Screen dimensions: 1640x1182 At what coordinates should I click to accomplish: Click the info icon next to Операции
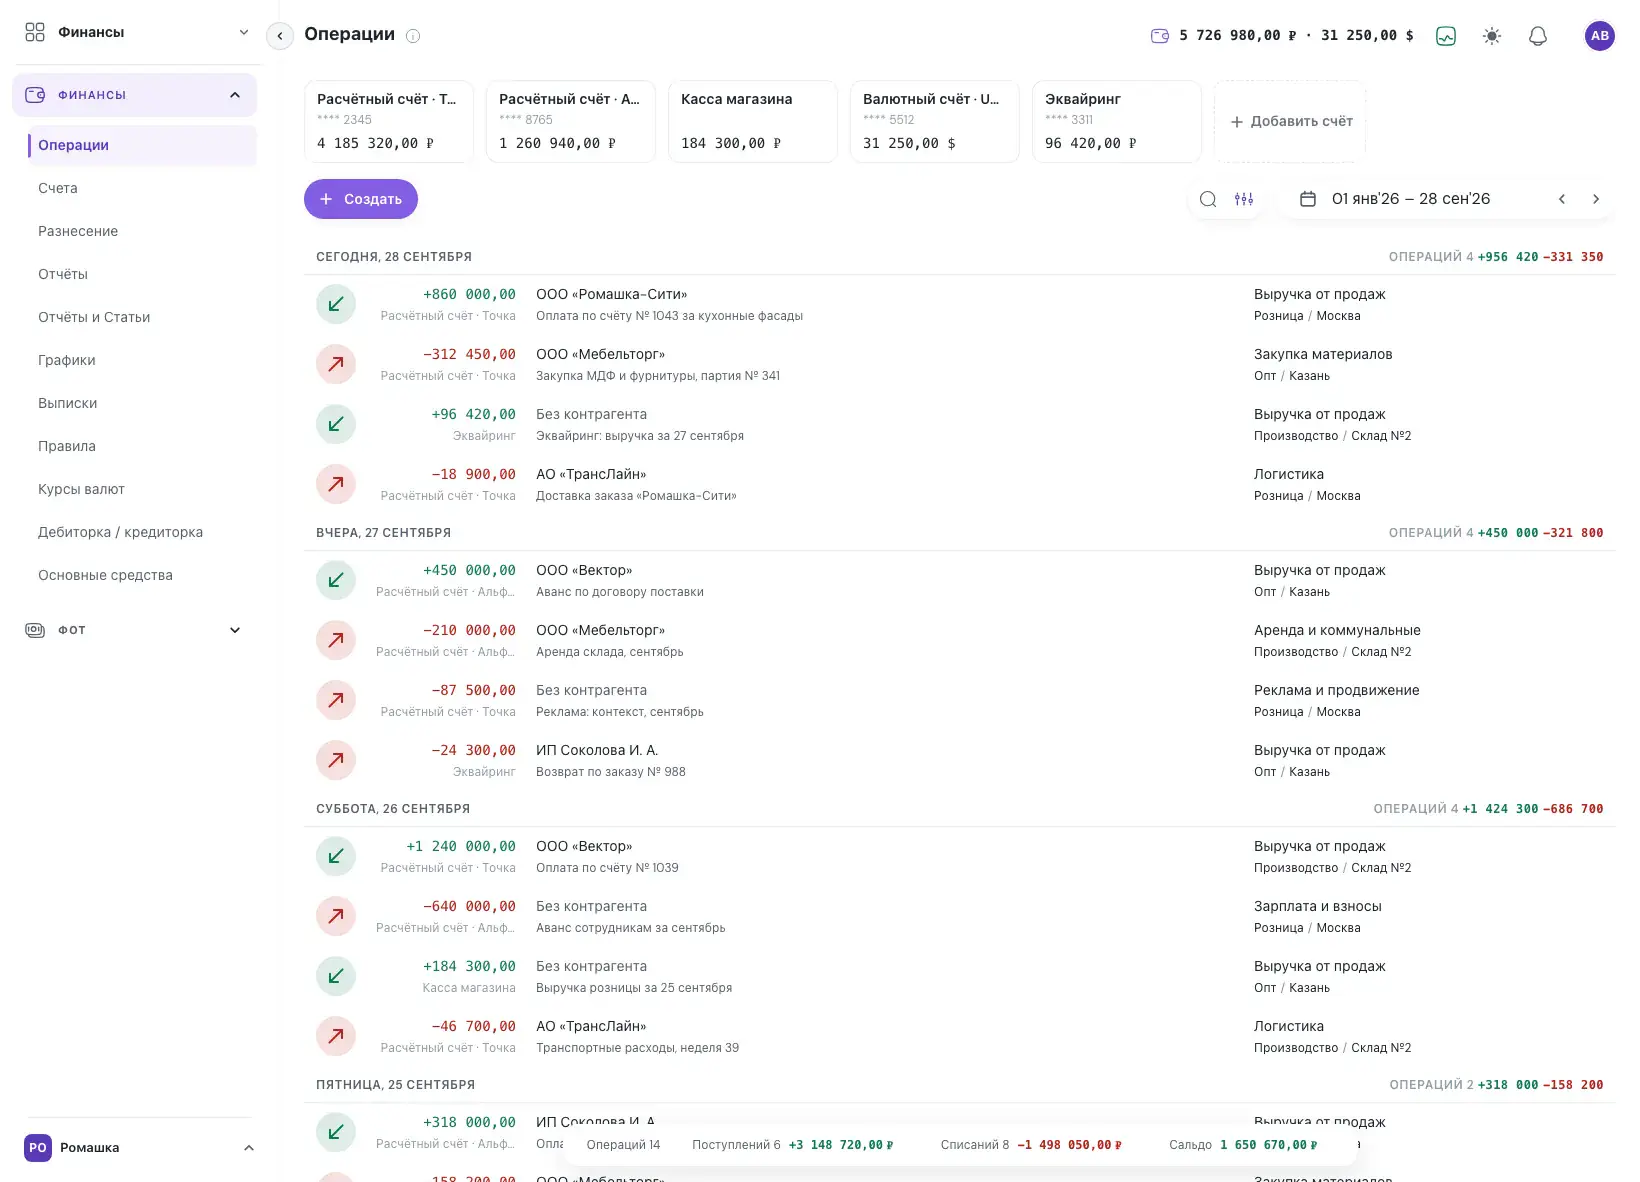[413, 36]
